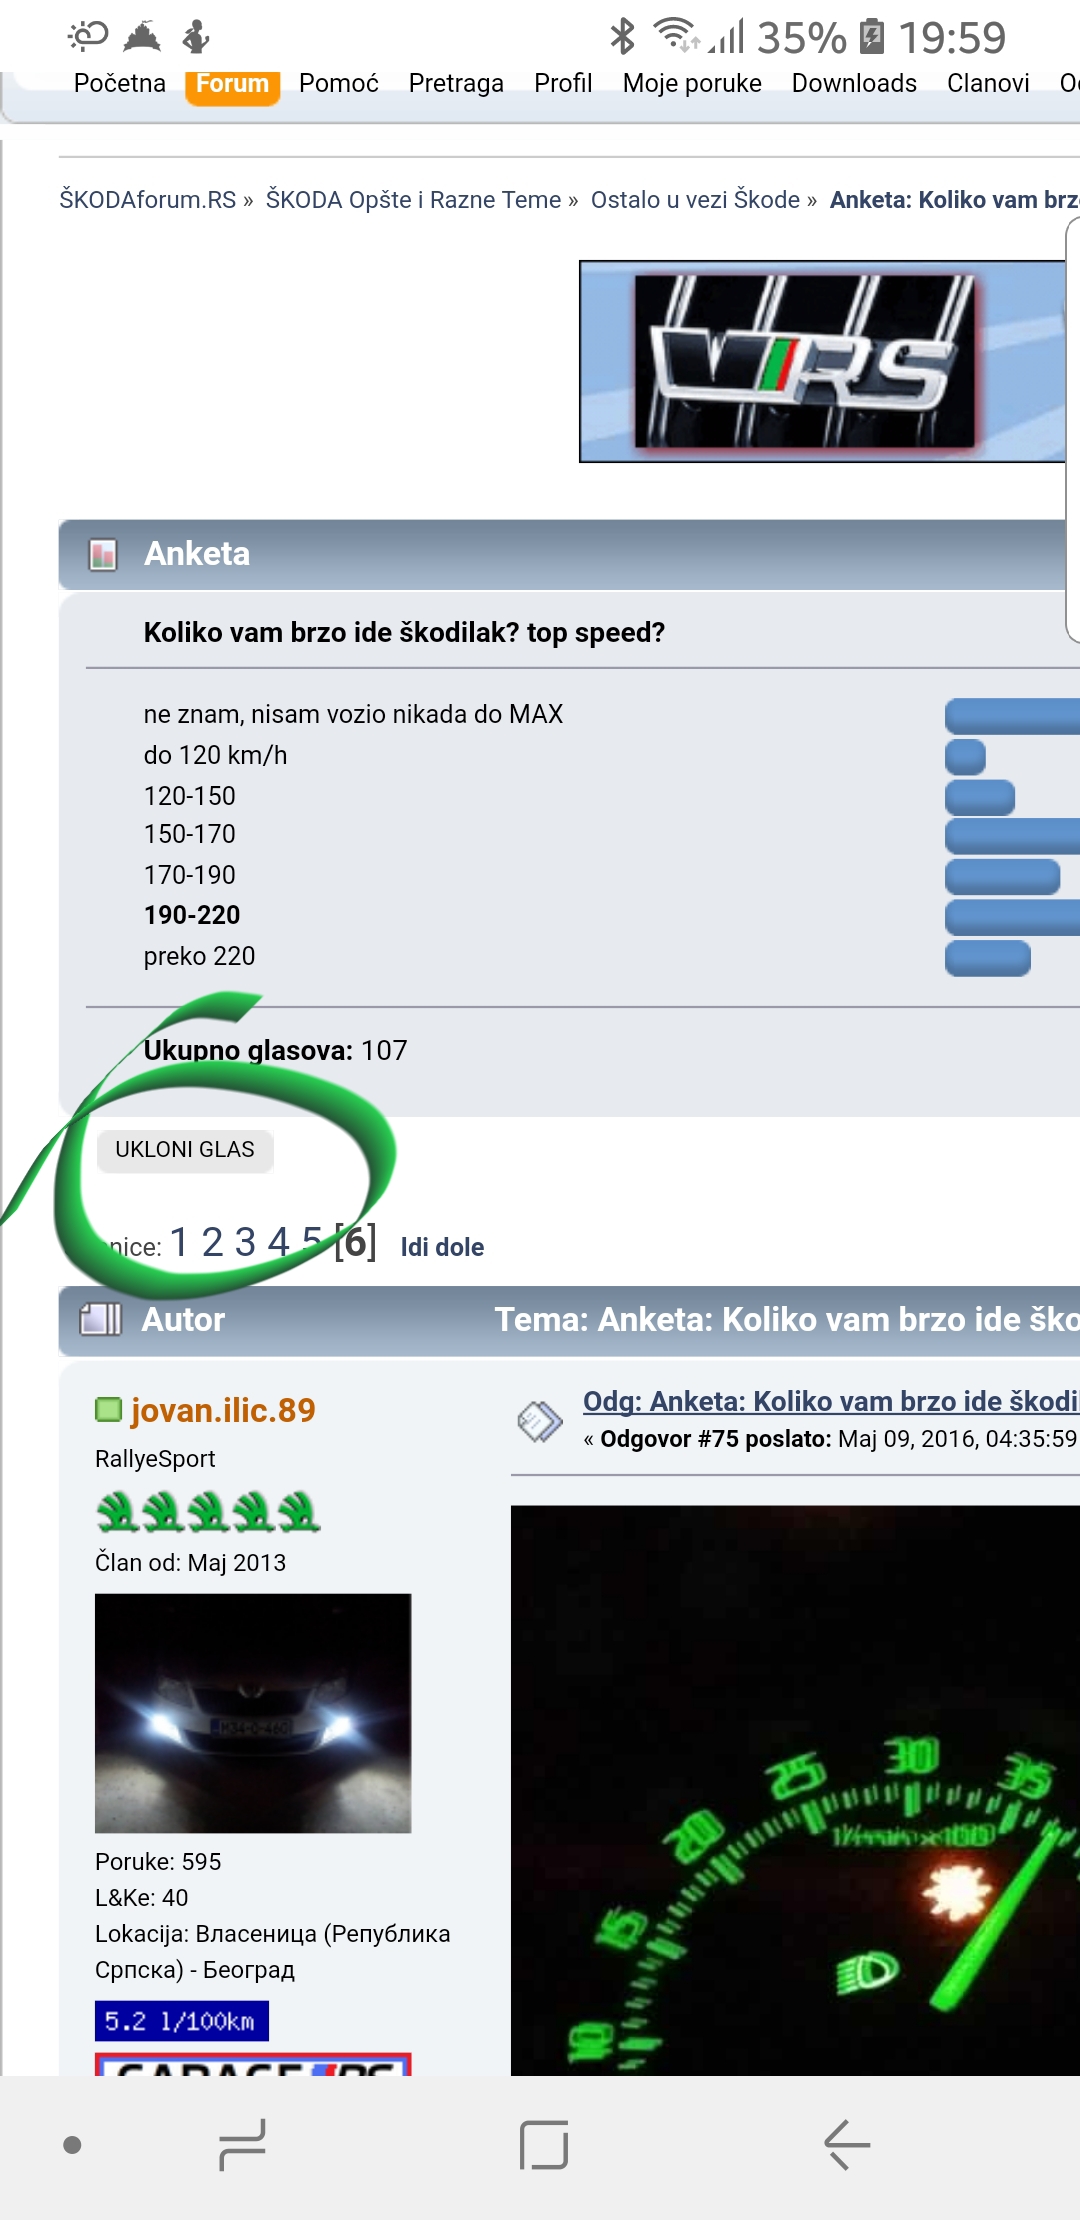Open jovan.ilic.89 user profile link
This screenshot has height=2220, width=1080.
pos(223,1410)
